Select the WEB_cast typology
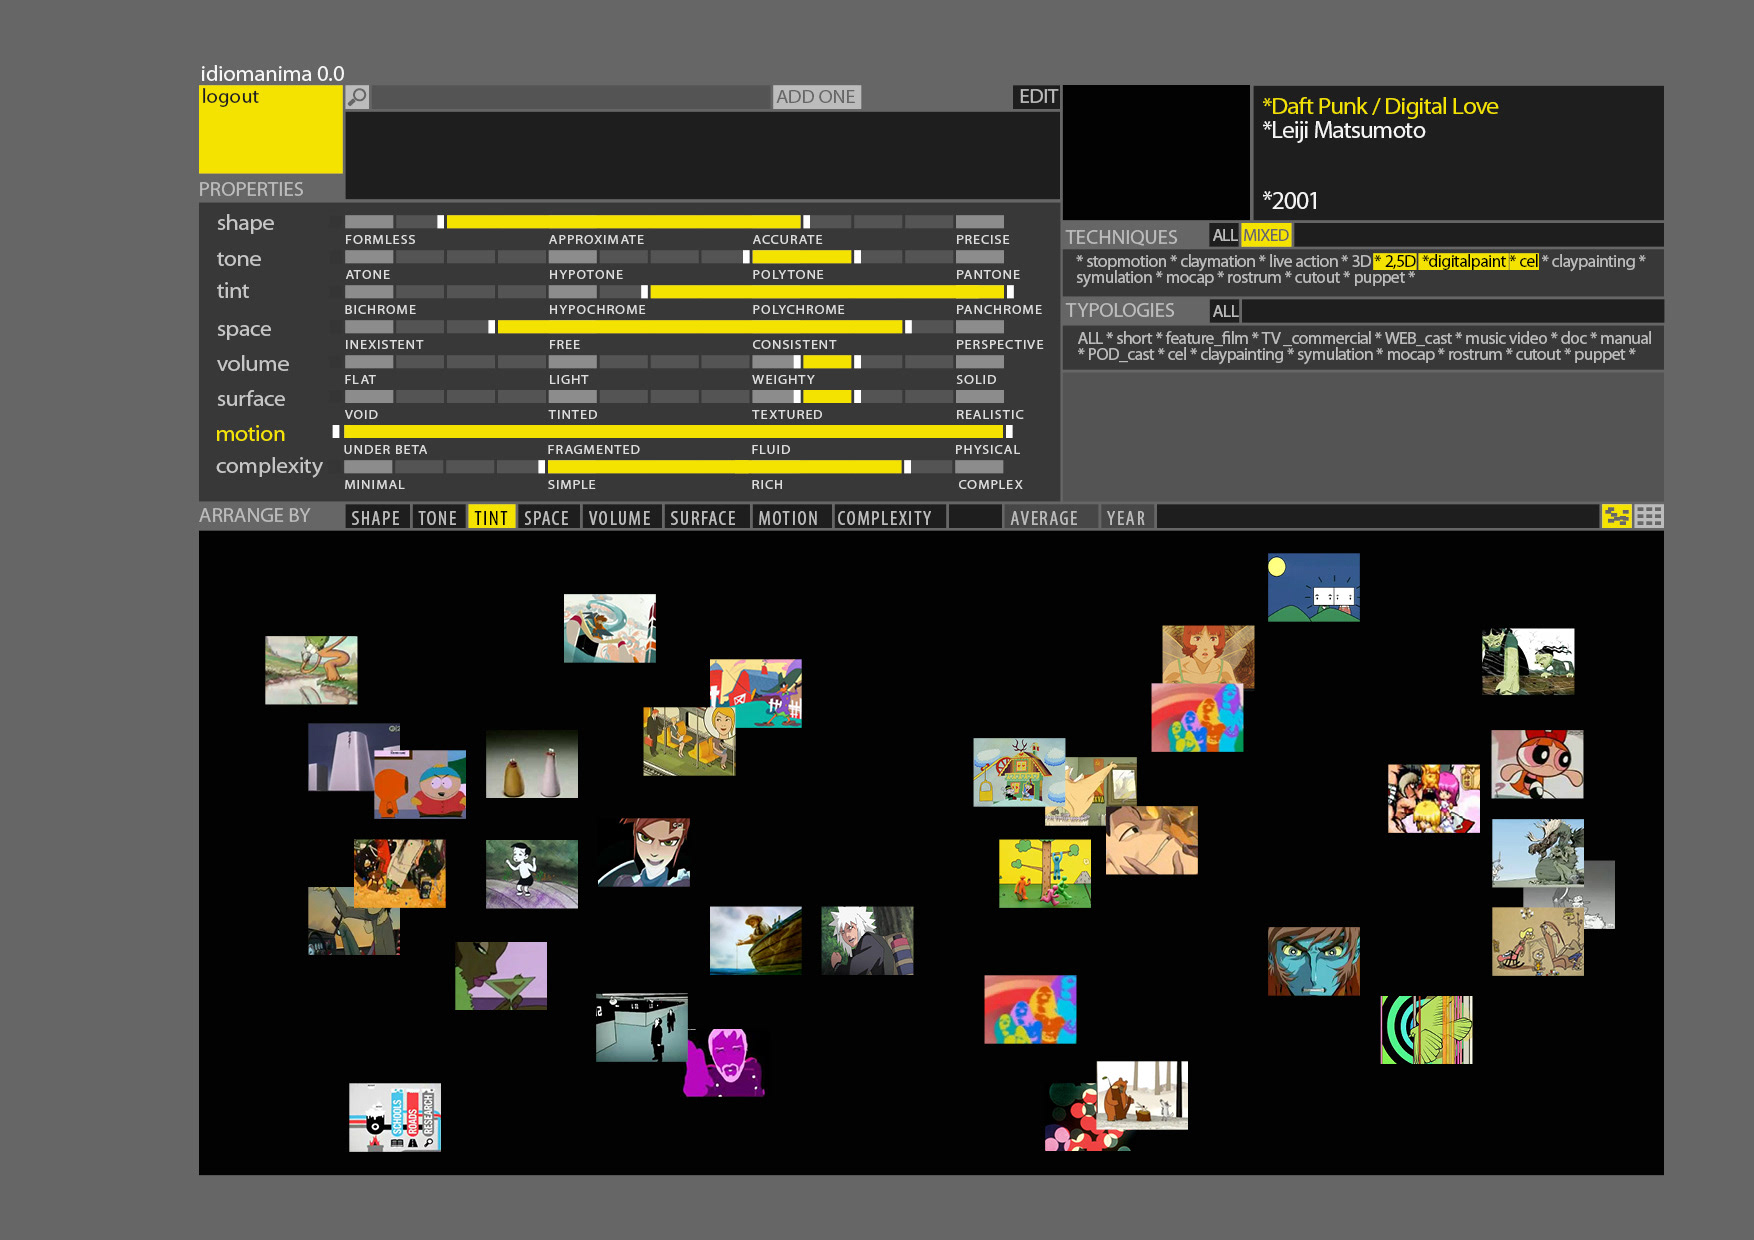This screenshot has width=1754, height=1240. point(1418,338)
